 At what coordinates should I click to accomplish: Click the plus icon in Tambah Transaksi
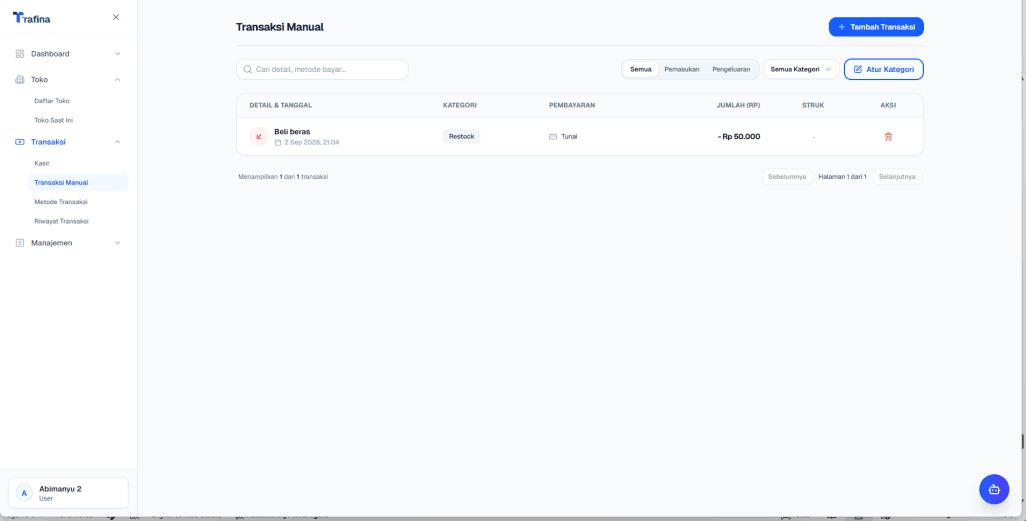tap(842, 27)
